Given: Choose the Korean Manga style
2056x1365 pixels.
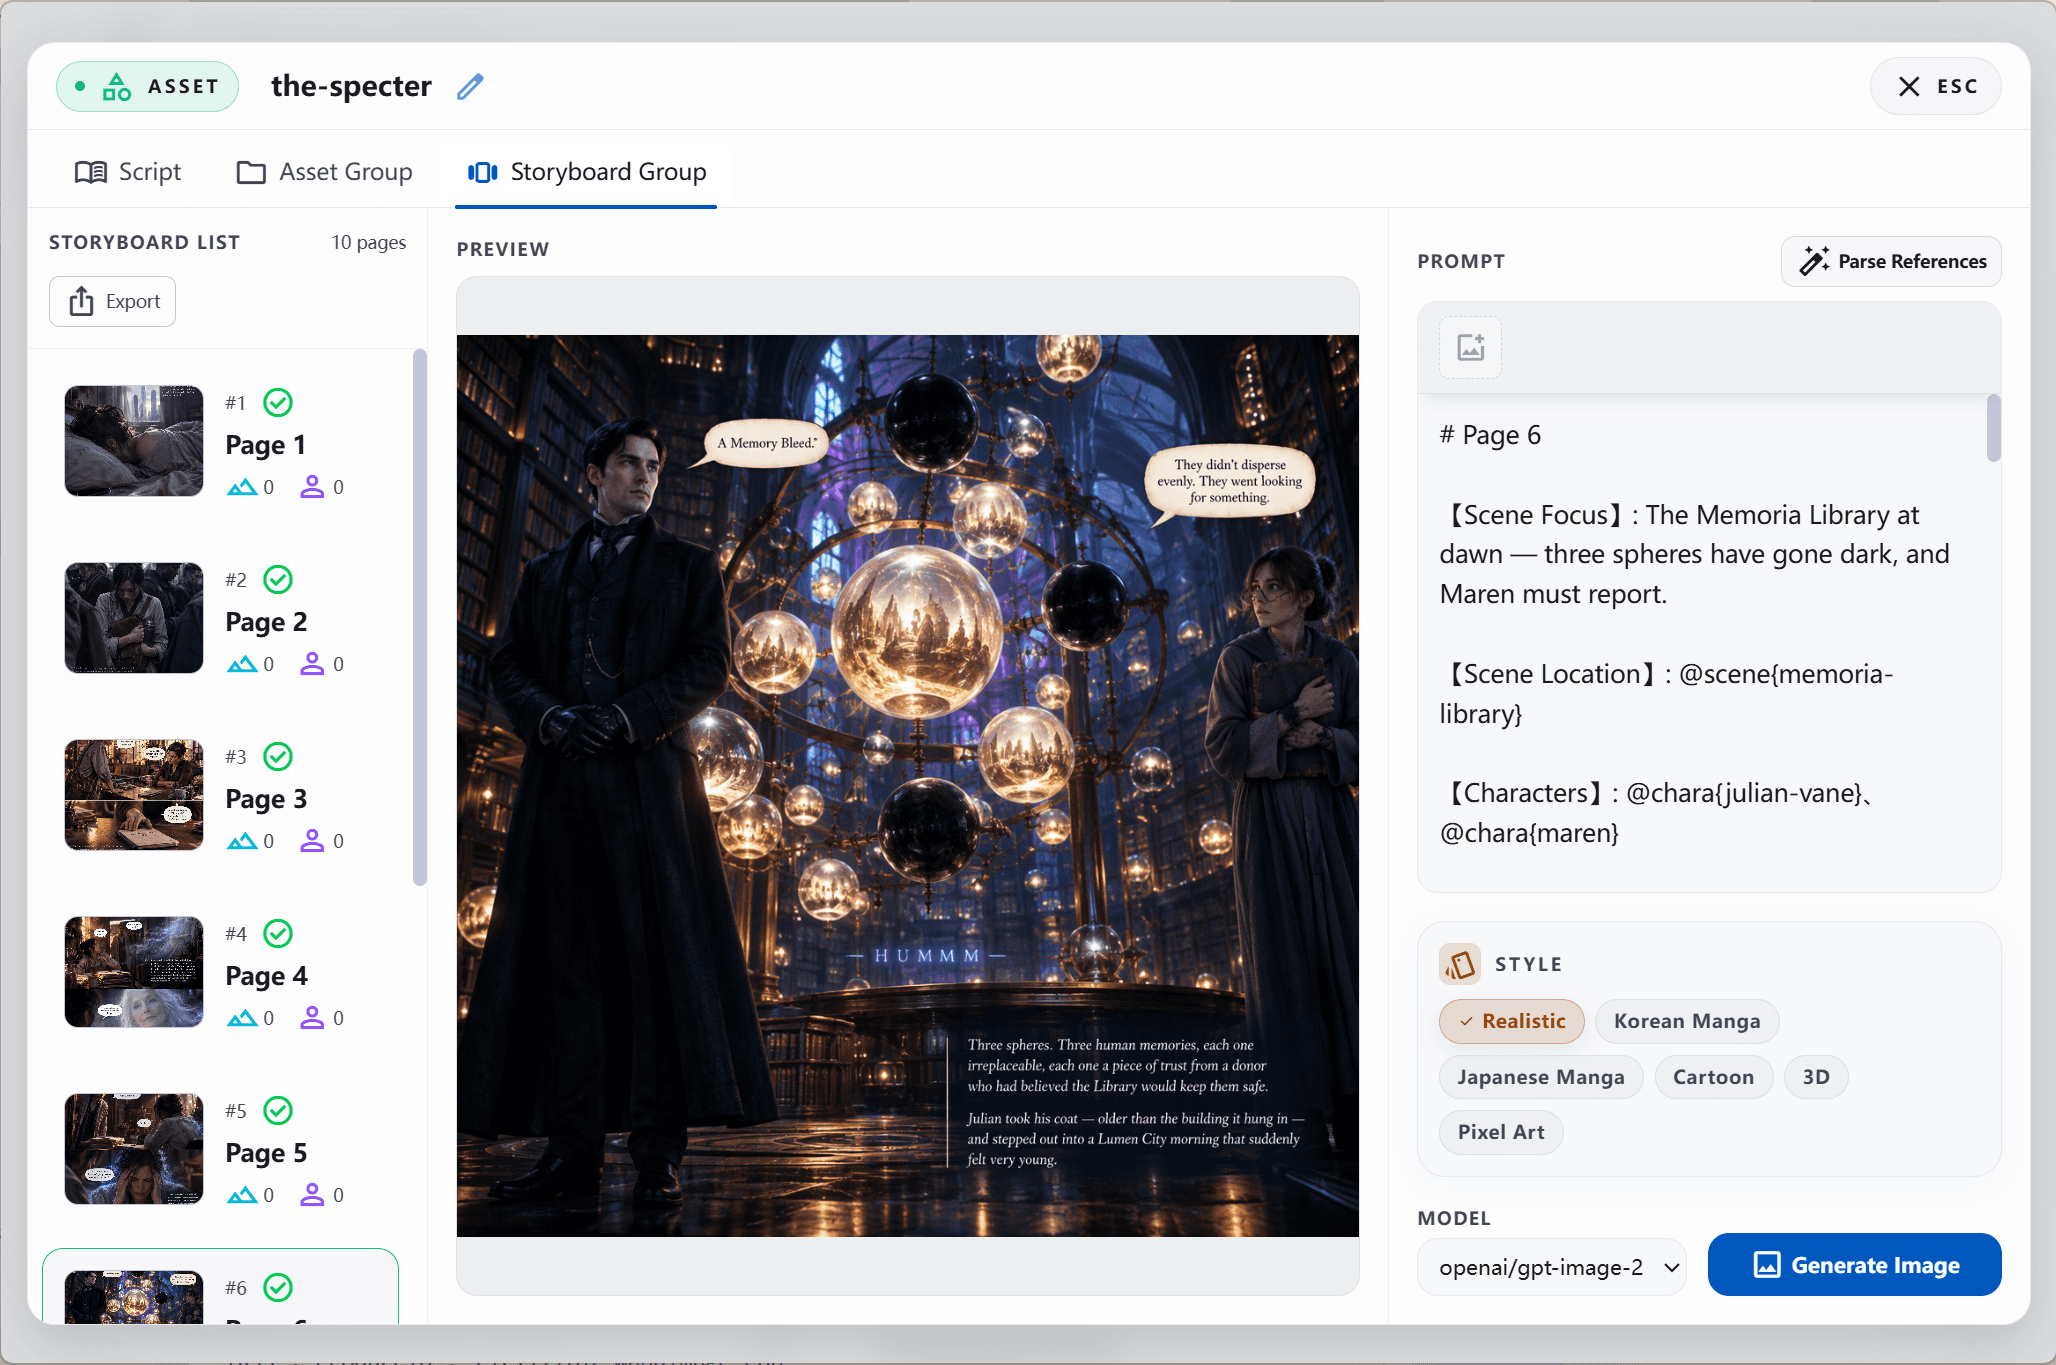Looking at the screenshot, I should click(1687, 1021).
